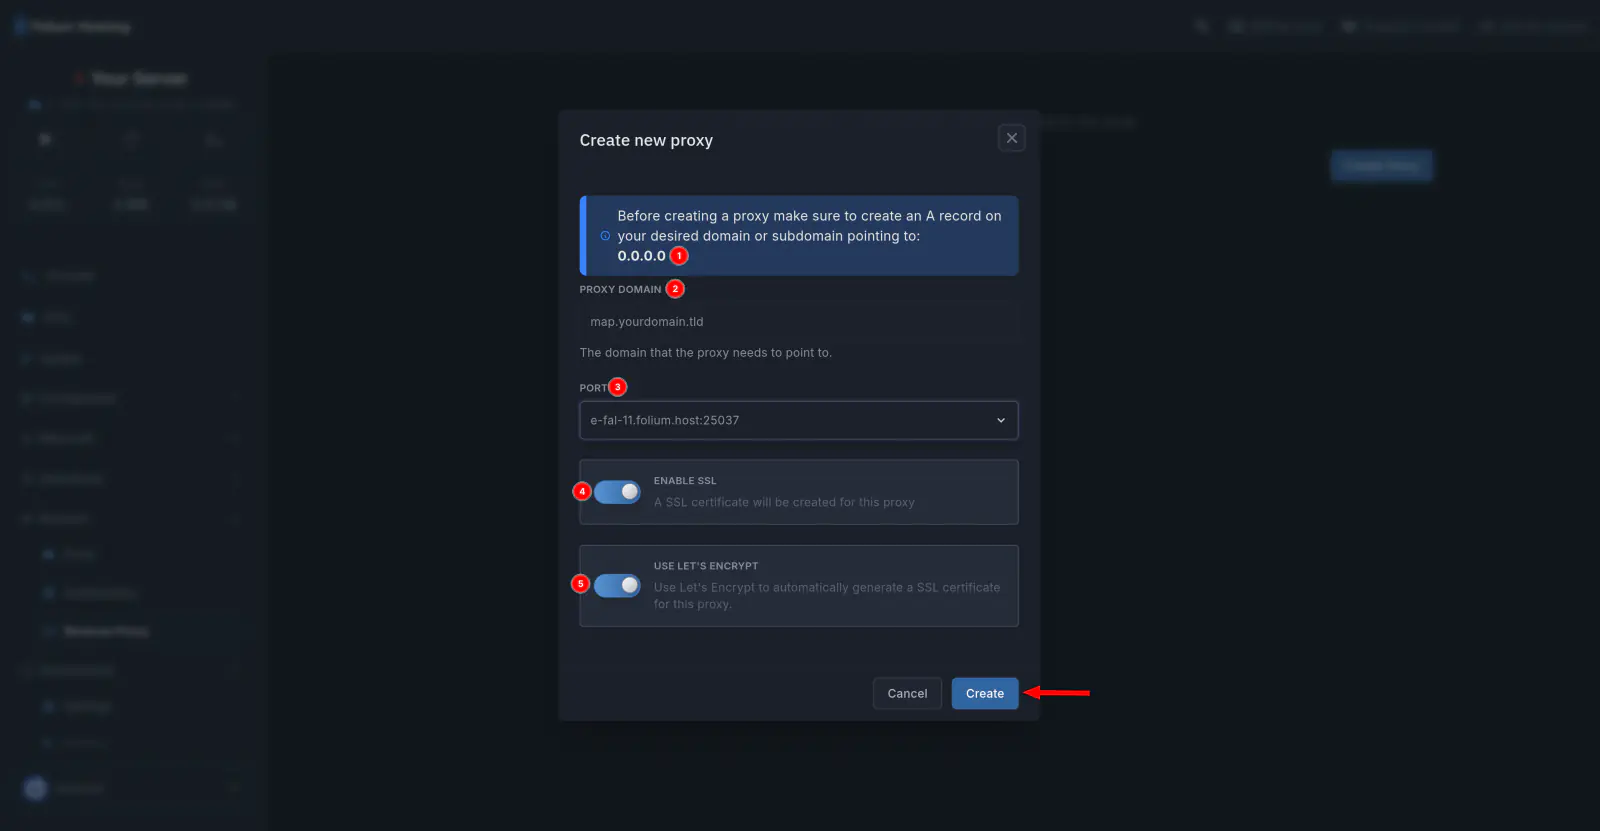Click the info icon in the blue notice
Image resolution: width=1600 pixels, height=831 pixels.
(605, 236)
